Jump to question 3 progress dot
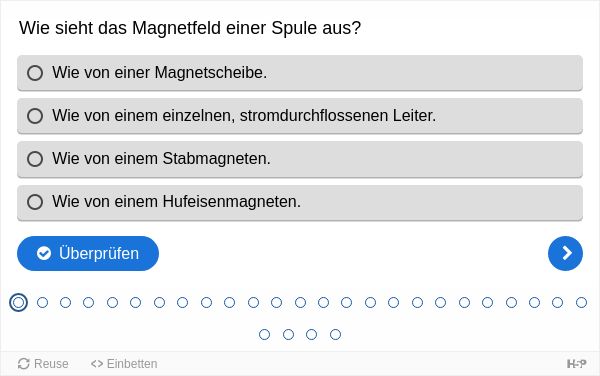600x376 pixels. pyautogui.click(x=65, y=303)
